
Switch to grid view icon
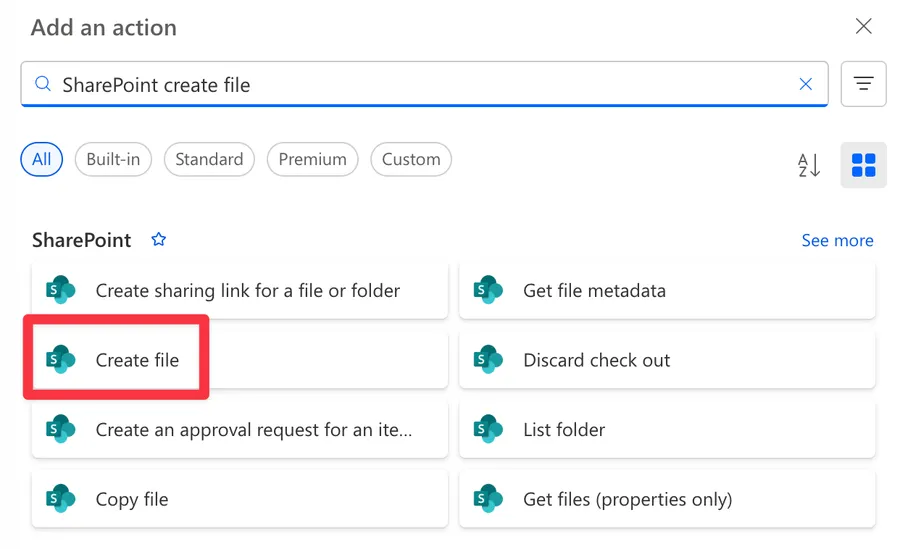click(863, 165)
